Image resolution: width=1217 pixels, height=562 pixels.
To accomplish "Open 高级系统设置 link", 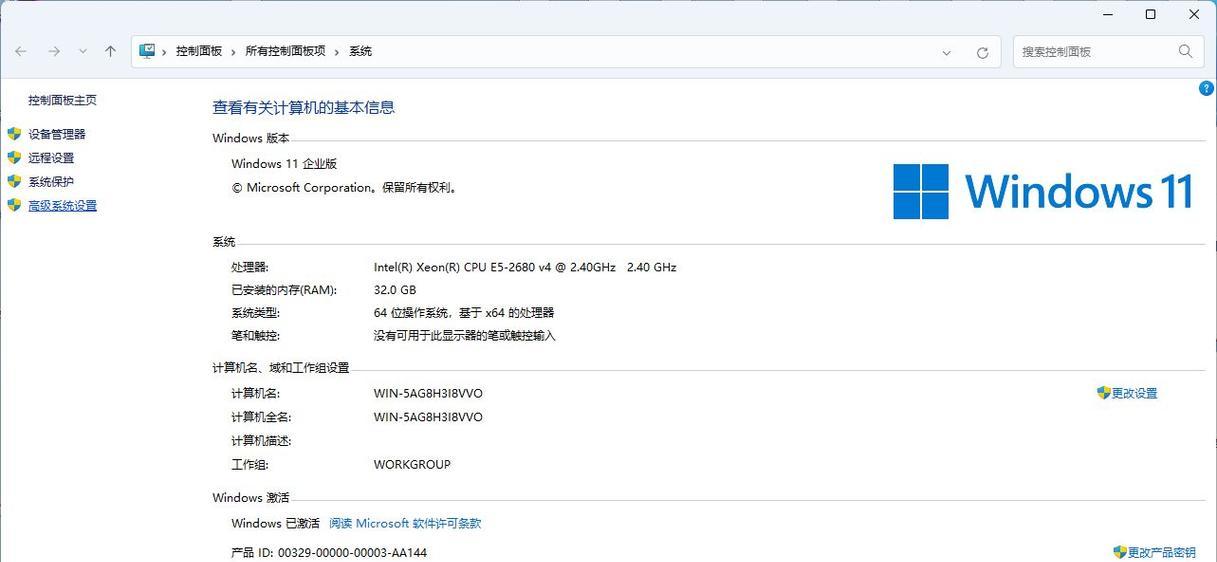I will coord(62,206).
